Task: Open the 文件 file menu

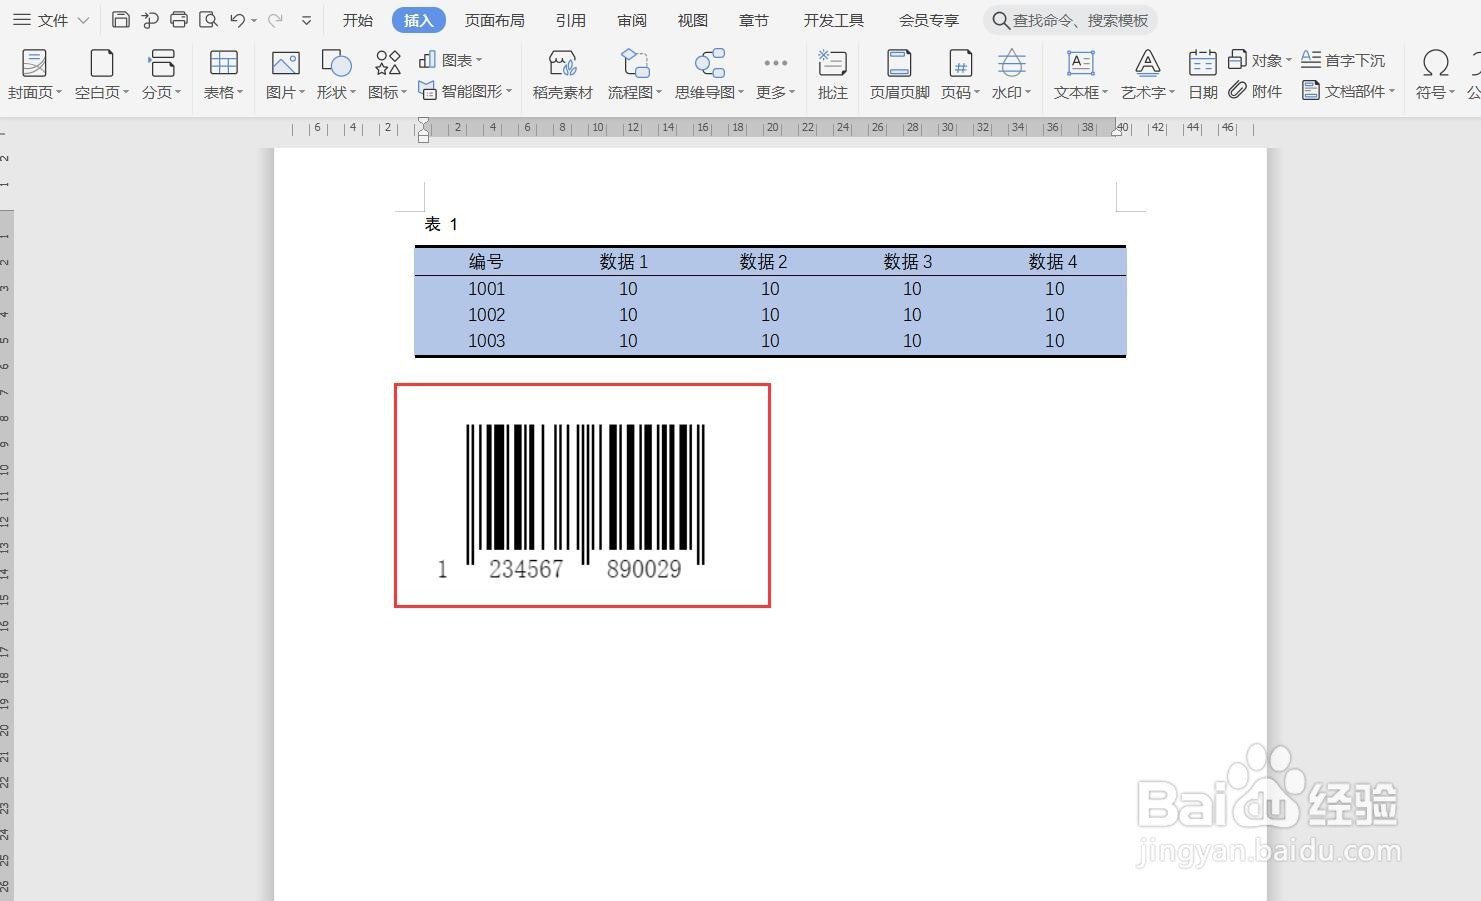Action: (x=51, y=20)
